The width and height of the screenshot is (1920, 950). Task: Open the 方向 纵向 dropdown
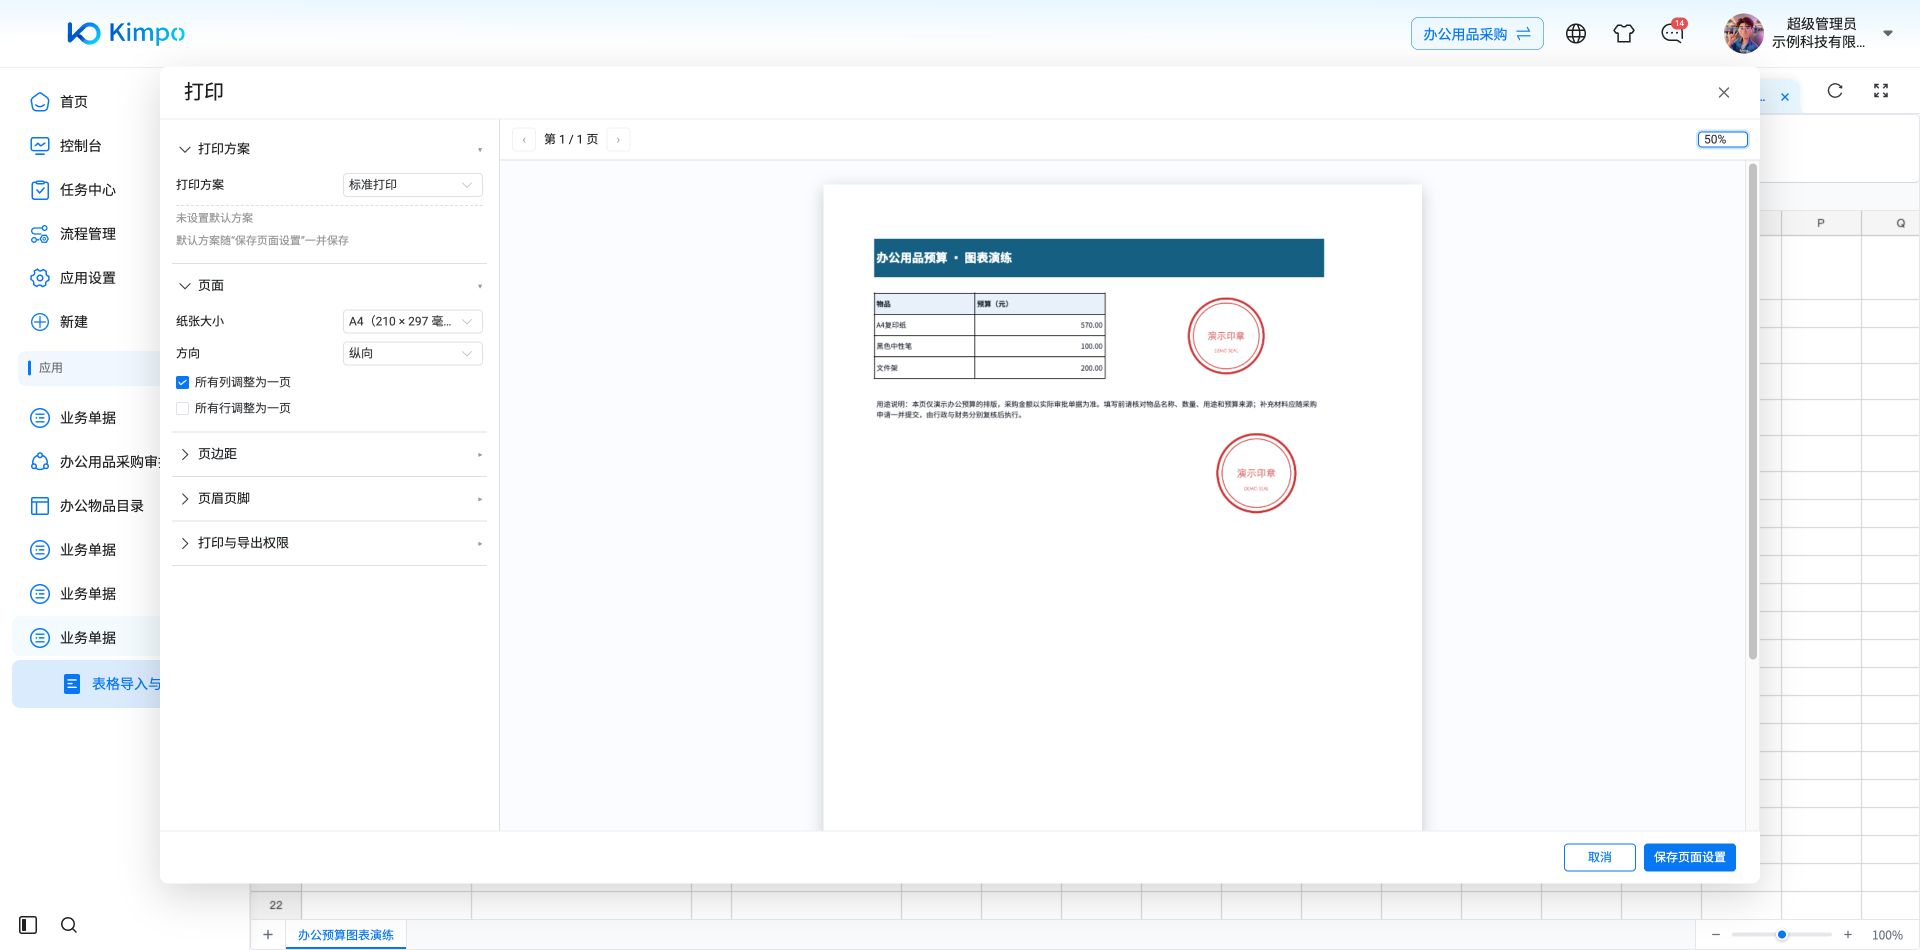click(x=412, y=353)
